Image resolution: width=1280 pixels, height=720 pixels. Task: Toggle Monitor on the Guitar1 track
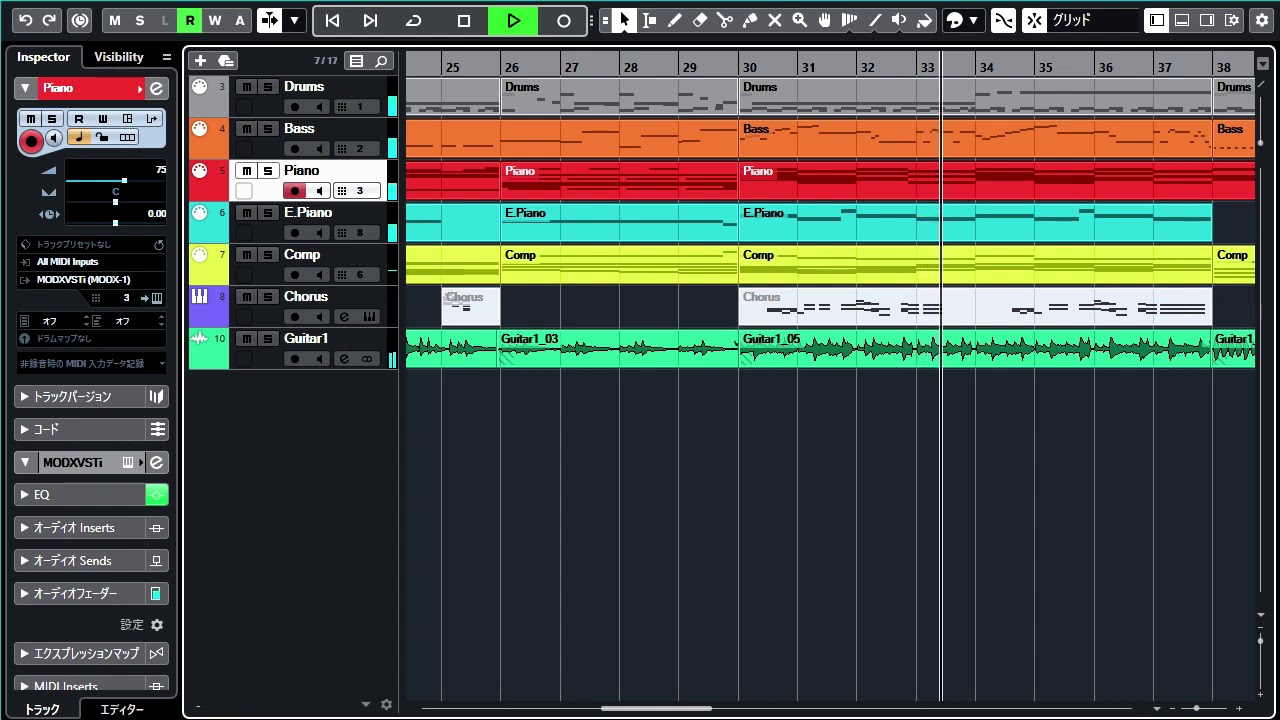[320, 359]
